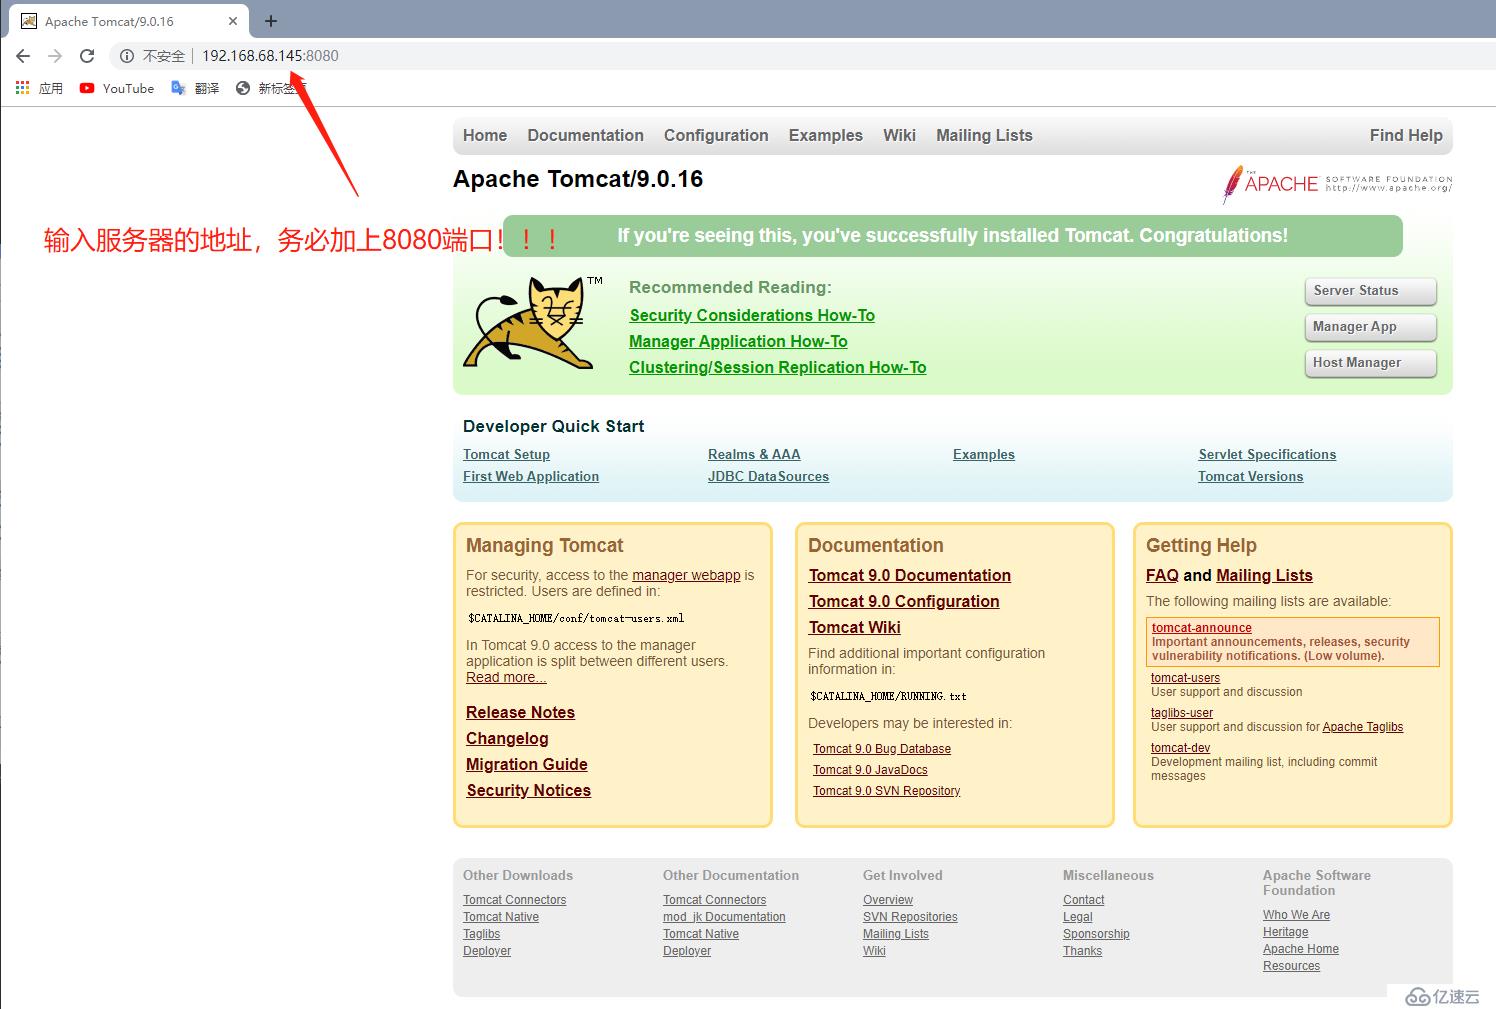
Task: Open Manager Application How-To link
Action: (x=738, y=341)
